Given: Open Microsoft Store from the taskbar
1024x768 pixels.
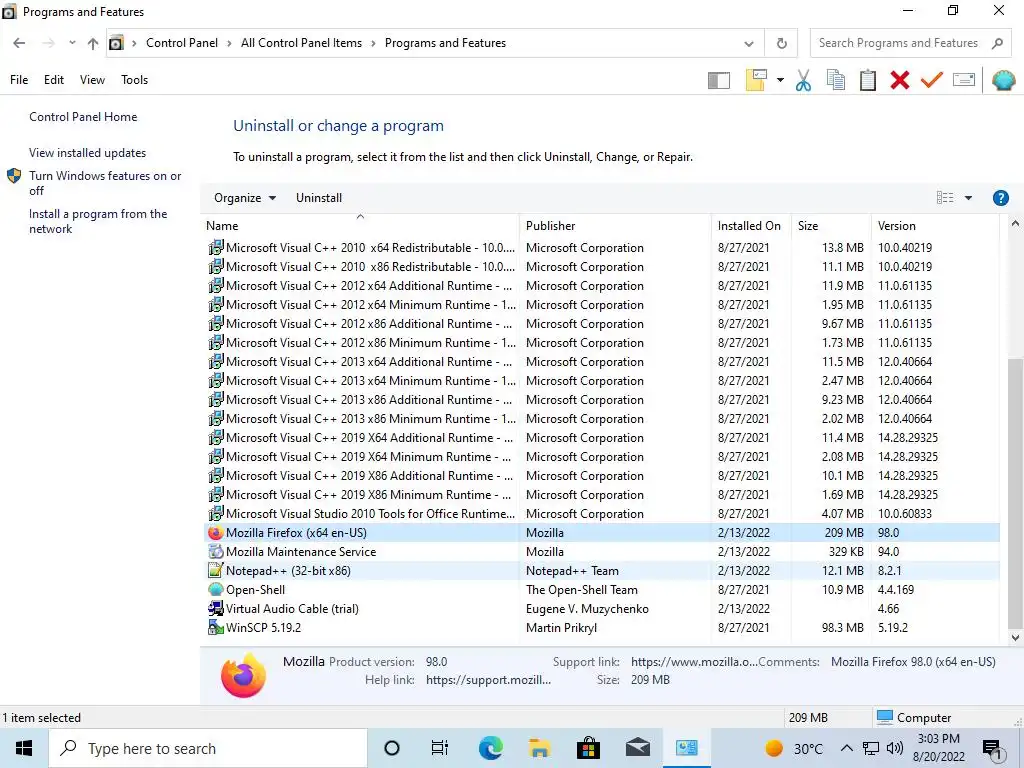Looking at the screenshot, I should (588, 748).
